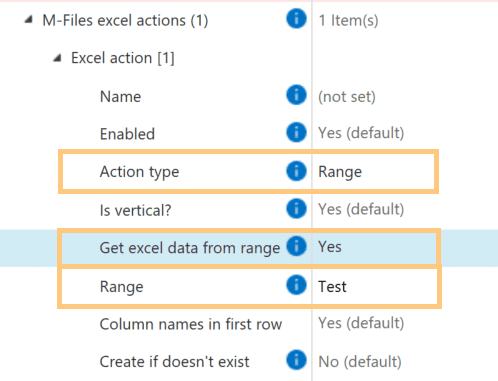This screenshot has height=381, width=498.
Task: Collapse the Excel action [1] node
Action: 57,58
